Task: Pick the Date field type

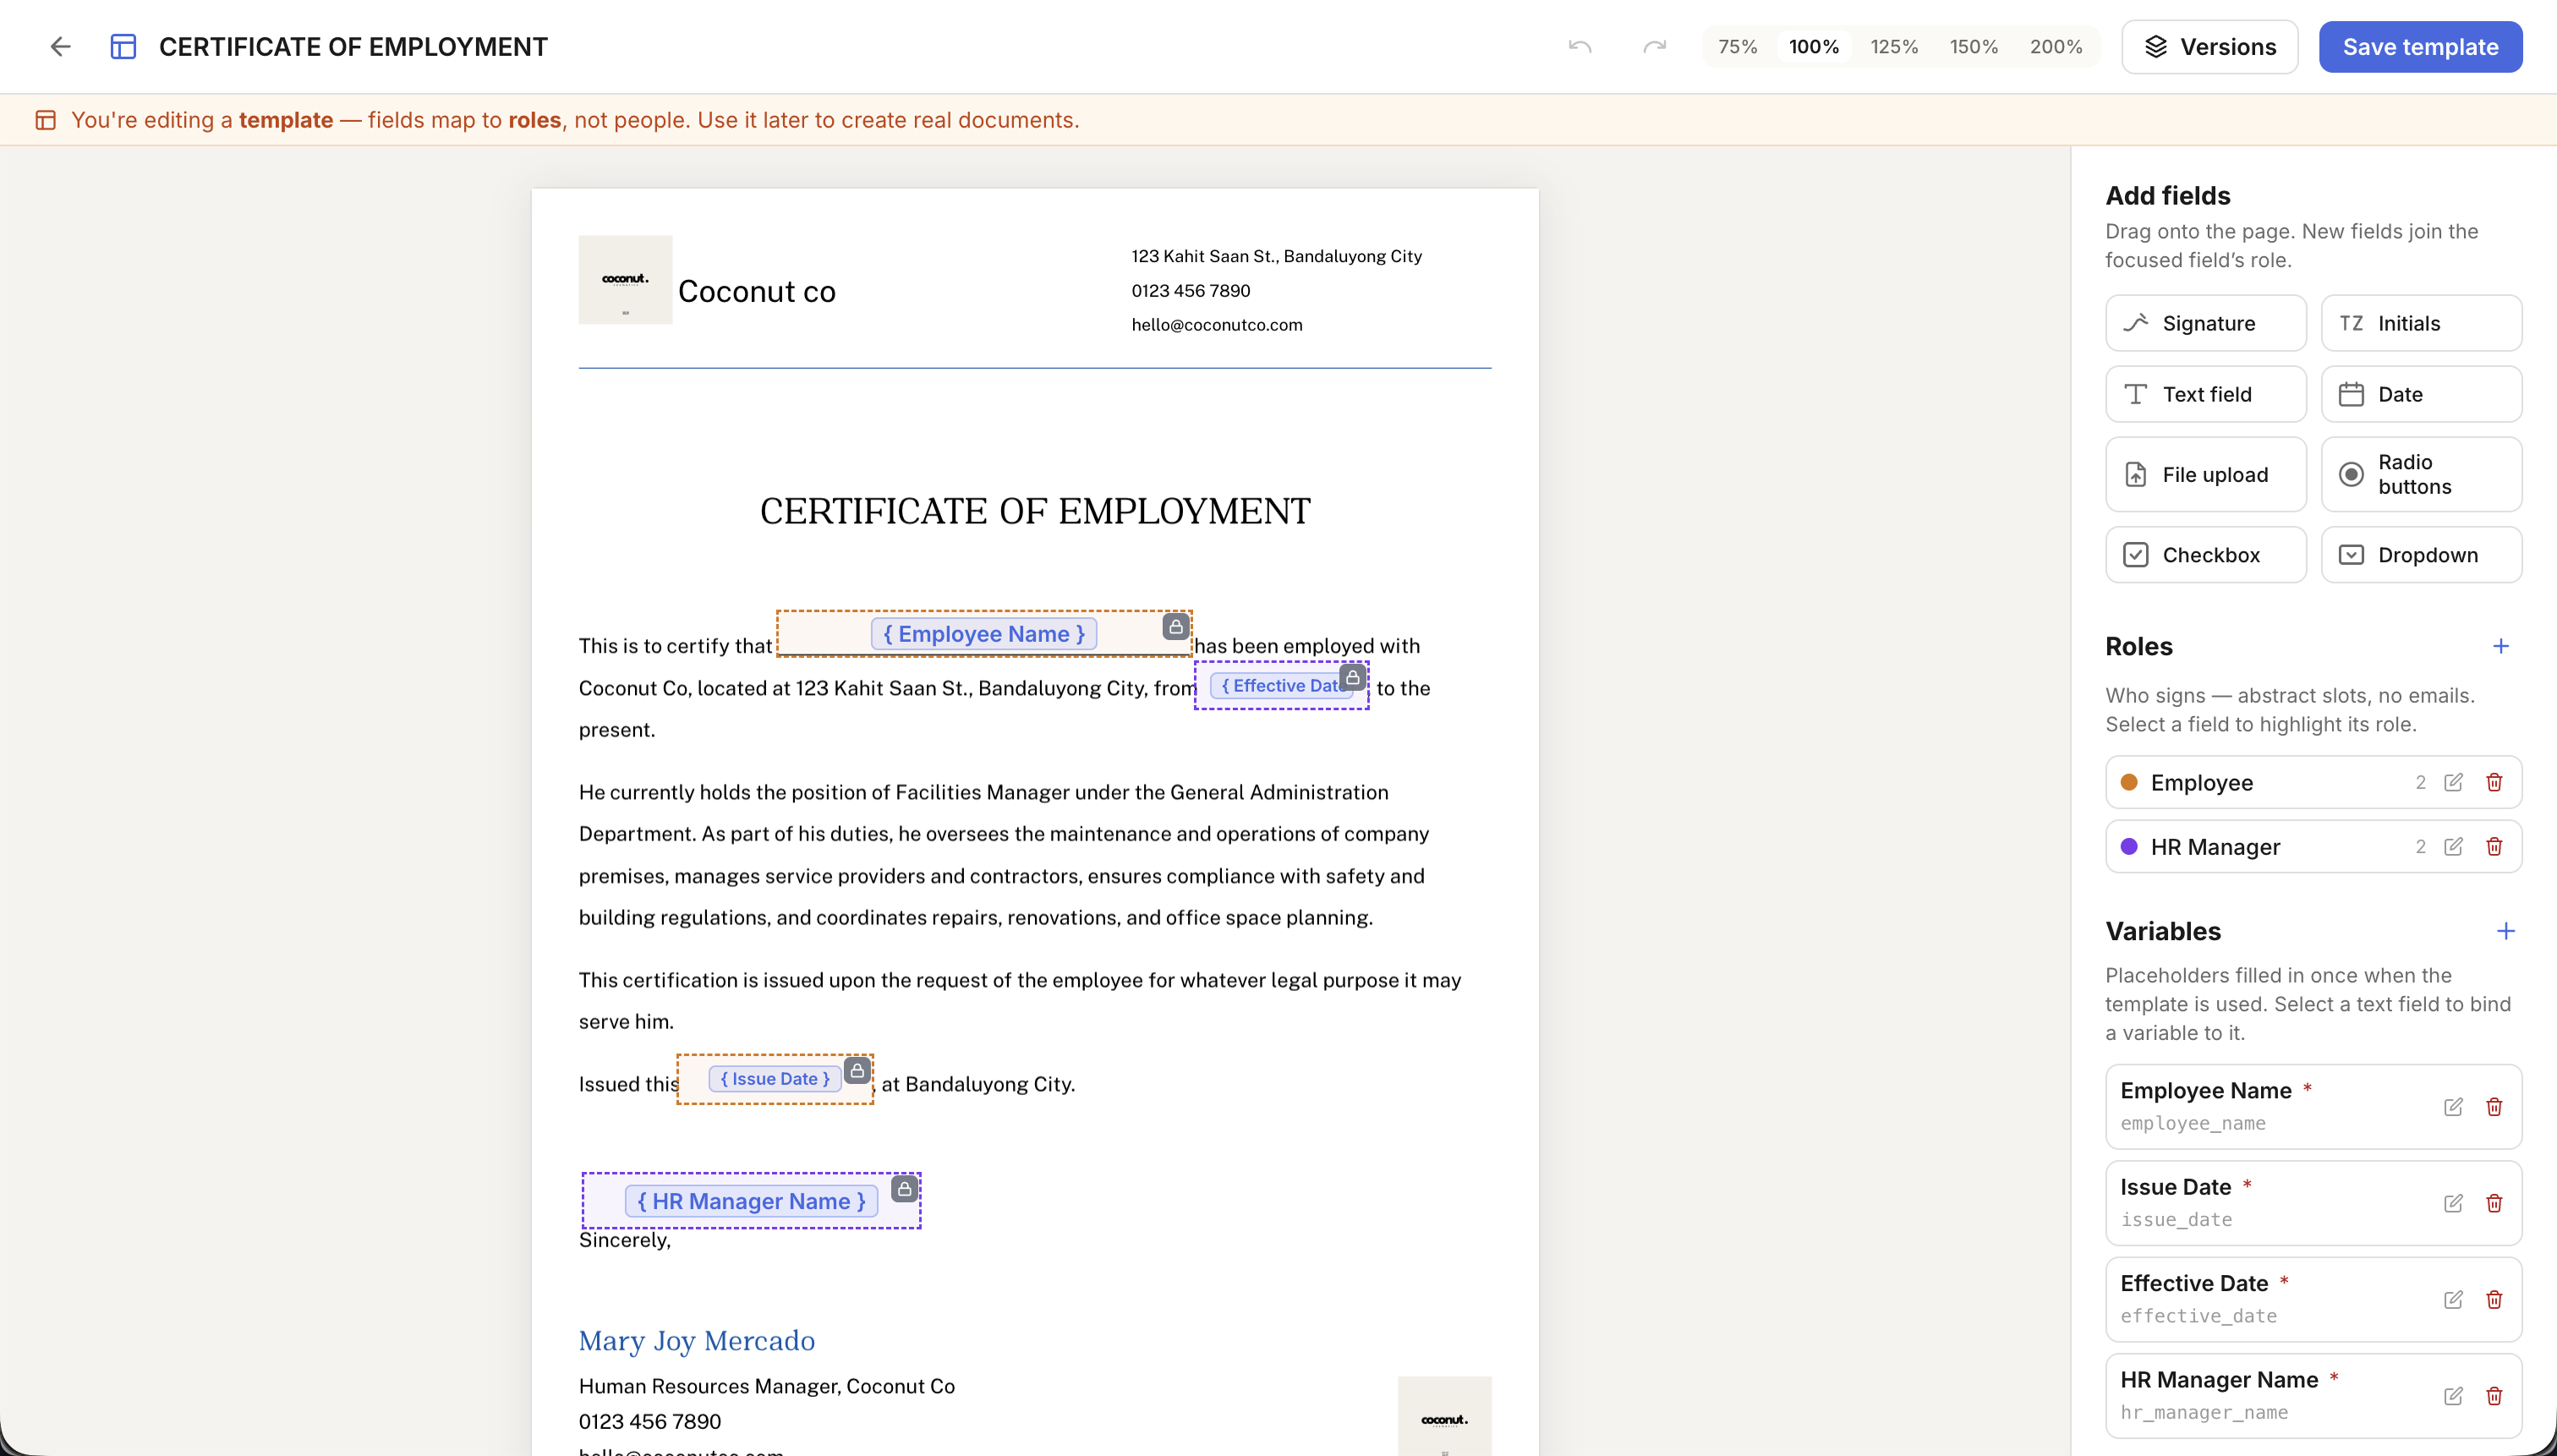Action: [x=2421, y=394]
